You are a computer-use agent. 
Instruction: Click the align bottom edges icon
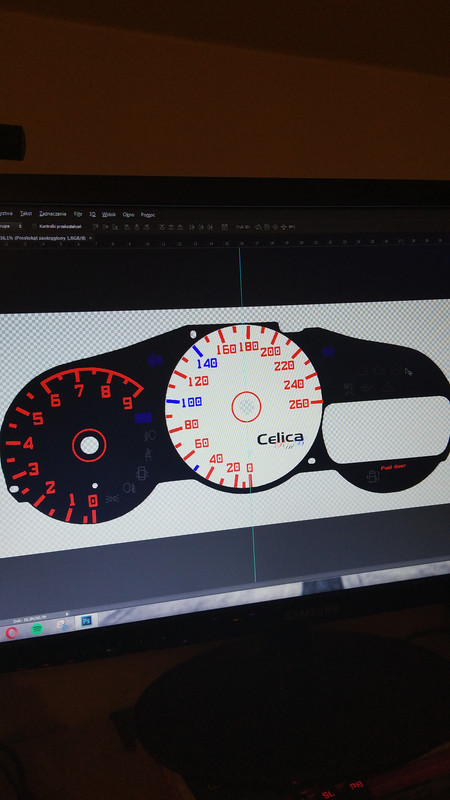(x=115, y=227)
